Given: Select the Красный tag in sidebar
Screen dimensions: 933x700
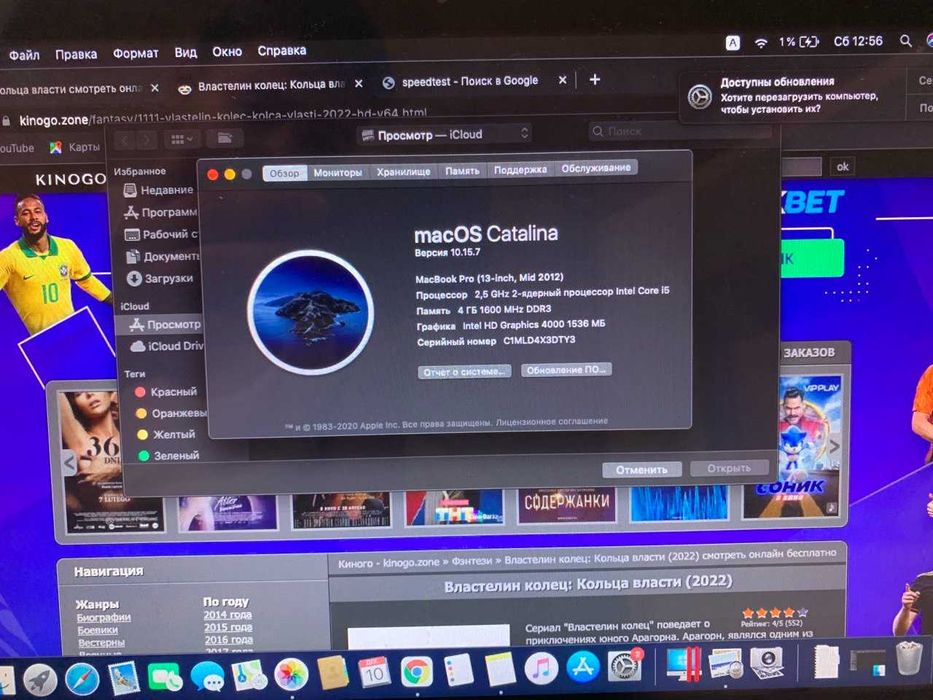Looking at the screenshot, I should pyautogui.click(x=166, y=392).
